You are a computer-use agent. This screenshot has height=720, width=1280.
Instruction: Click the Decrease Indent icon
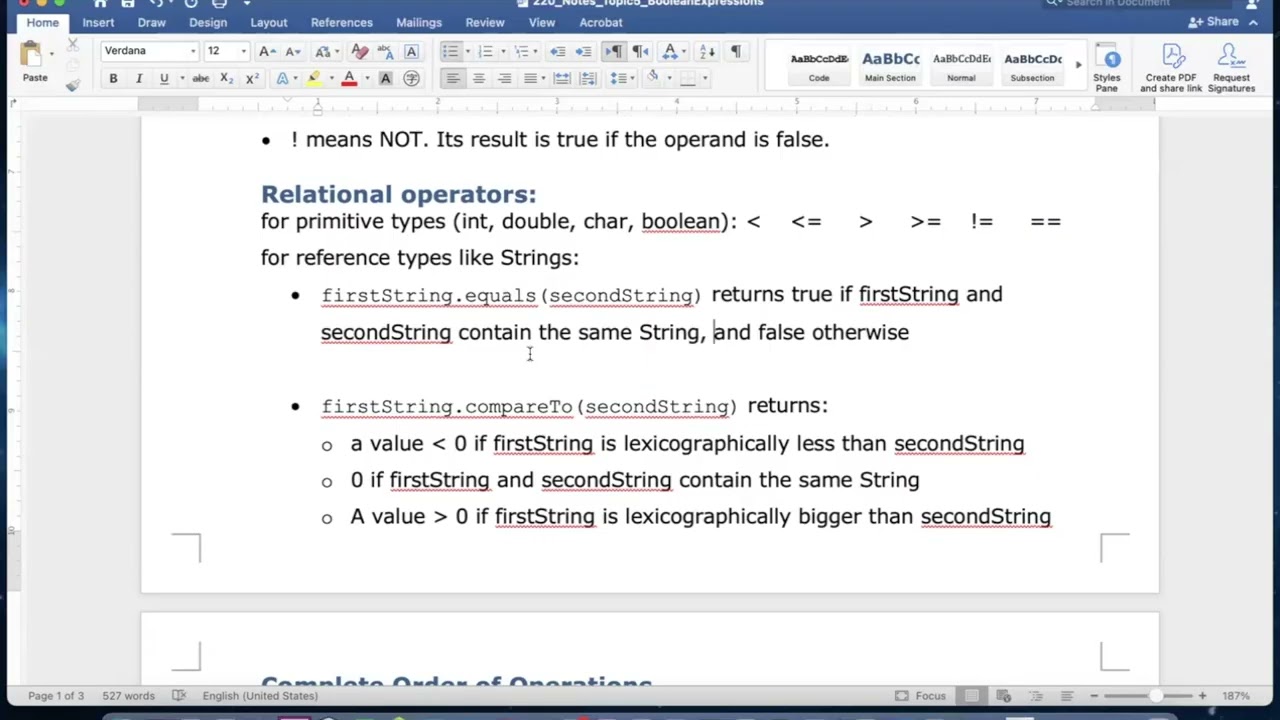(x=558, y=51)
